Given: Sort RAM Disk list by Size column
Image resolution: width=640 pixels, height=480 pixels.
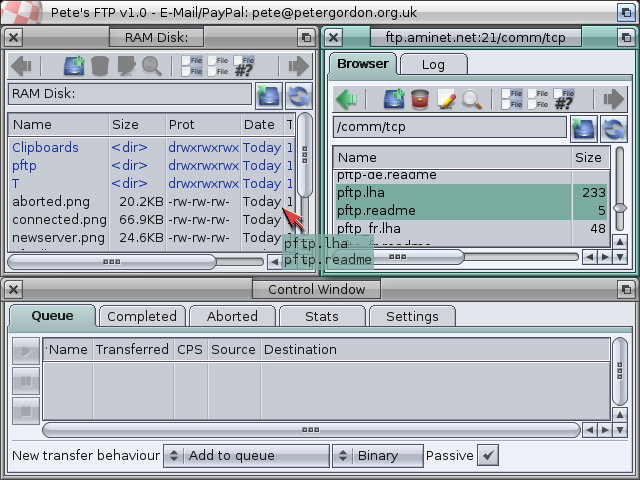Looking at the screenshot, I should 137,124.
